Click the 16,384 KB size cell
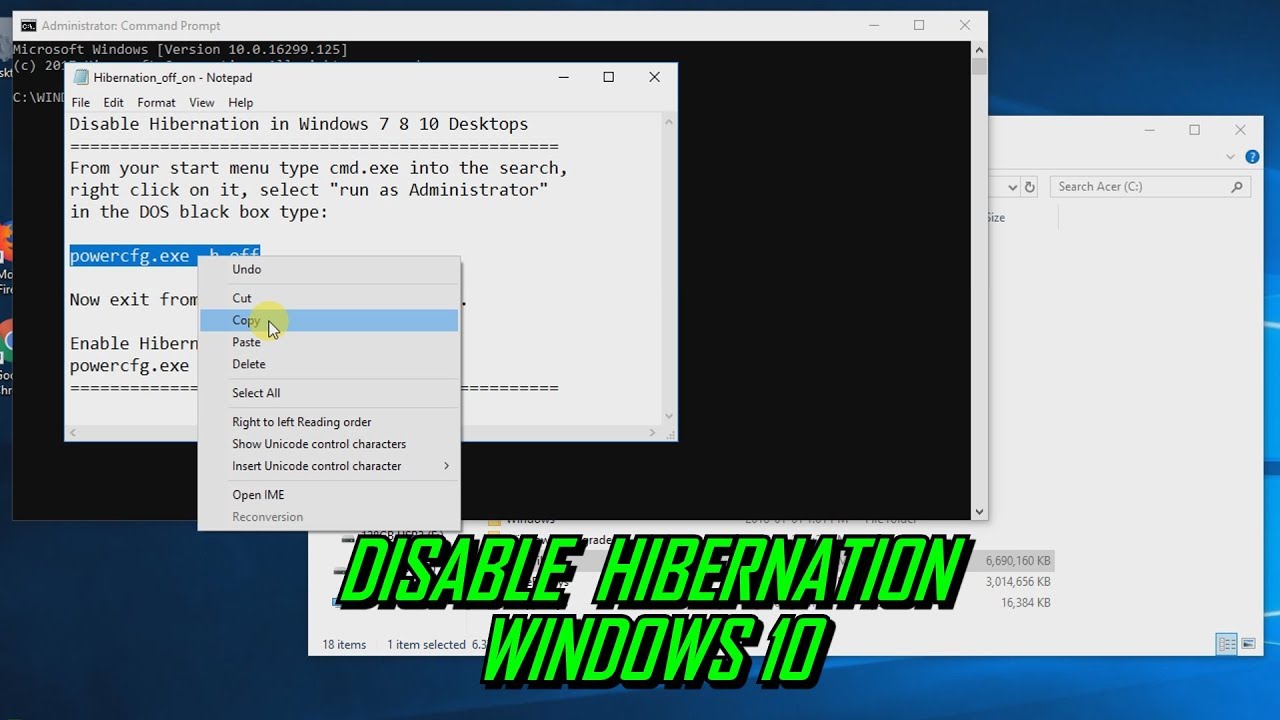 pos(1027,603)
